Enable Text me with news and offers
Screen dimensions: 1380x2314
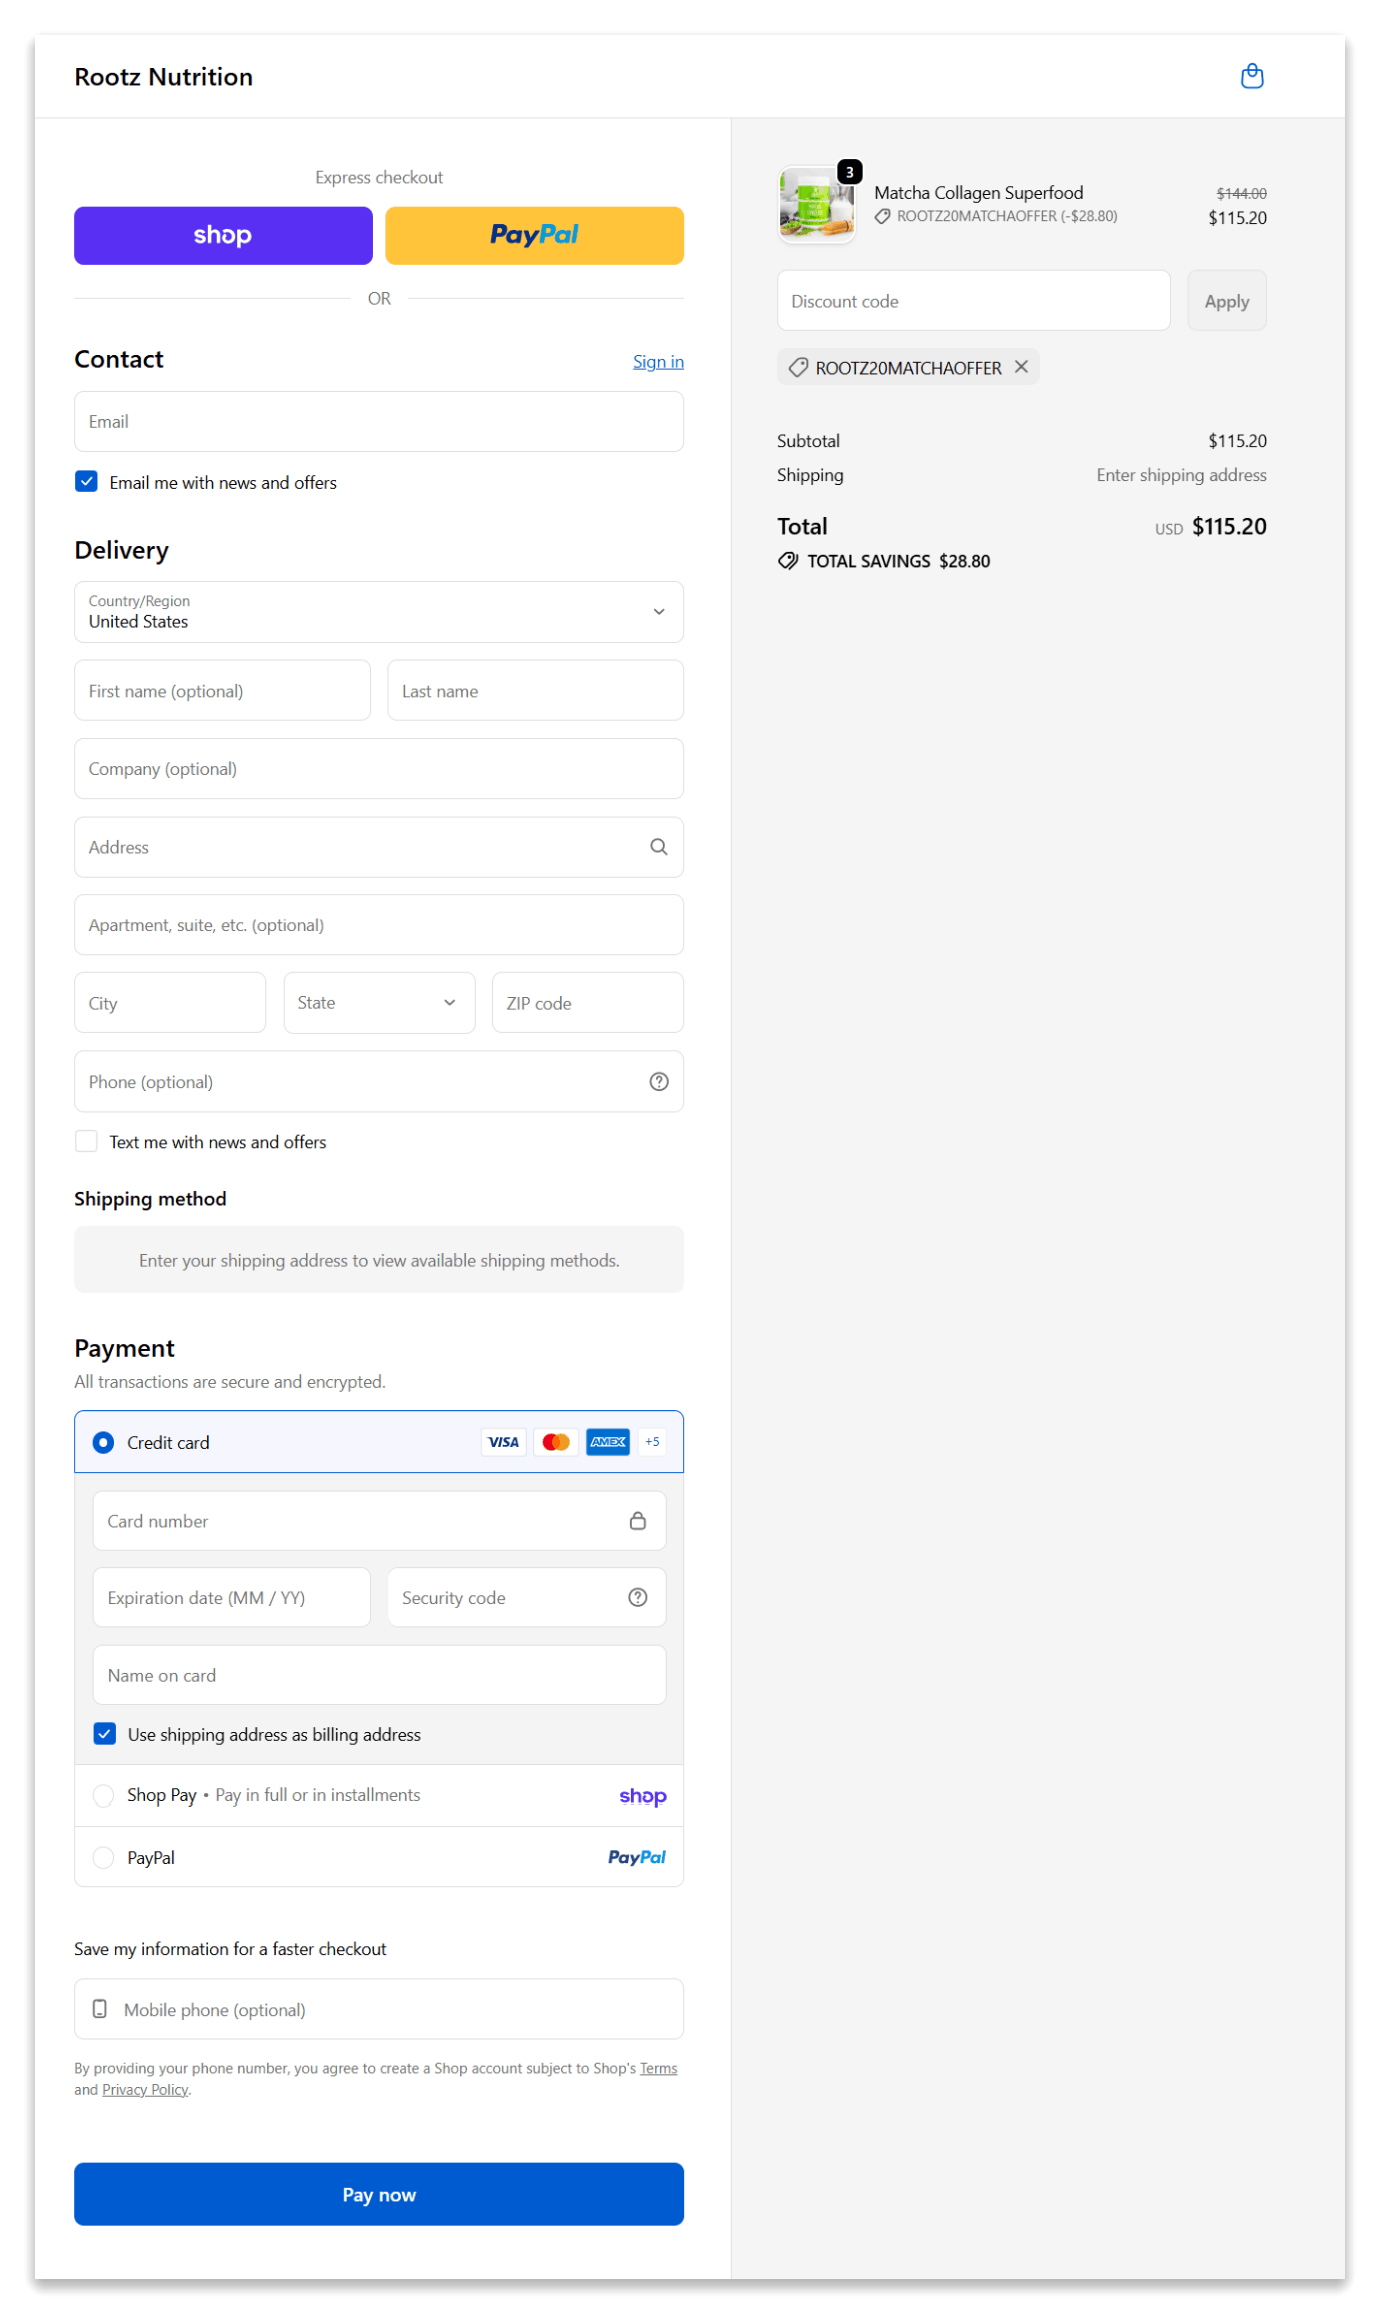pyautogui.click(x=87, y=1141)
